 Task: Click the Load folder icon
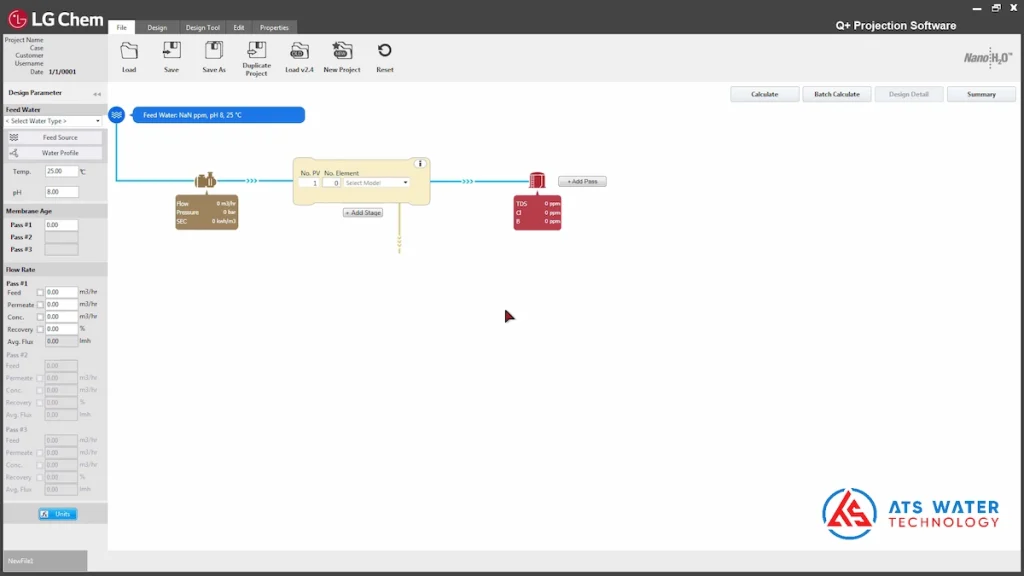[x=129, y=51]
